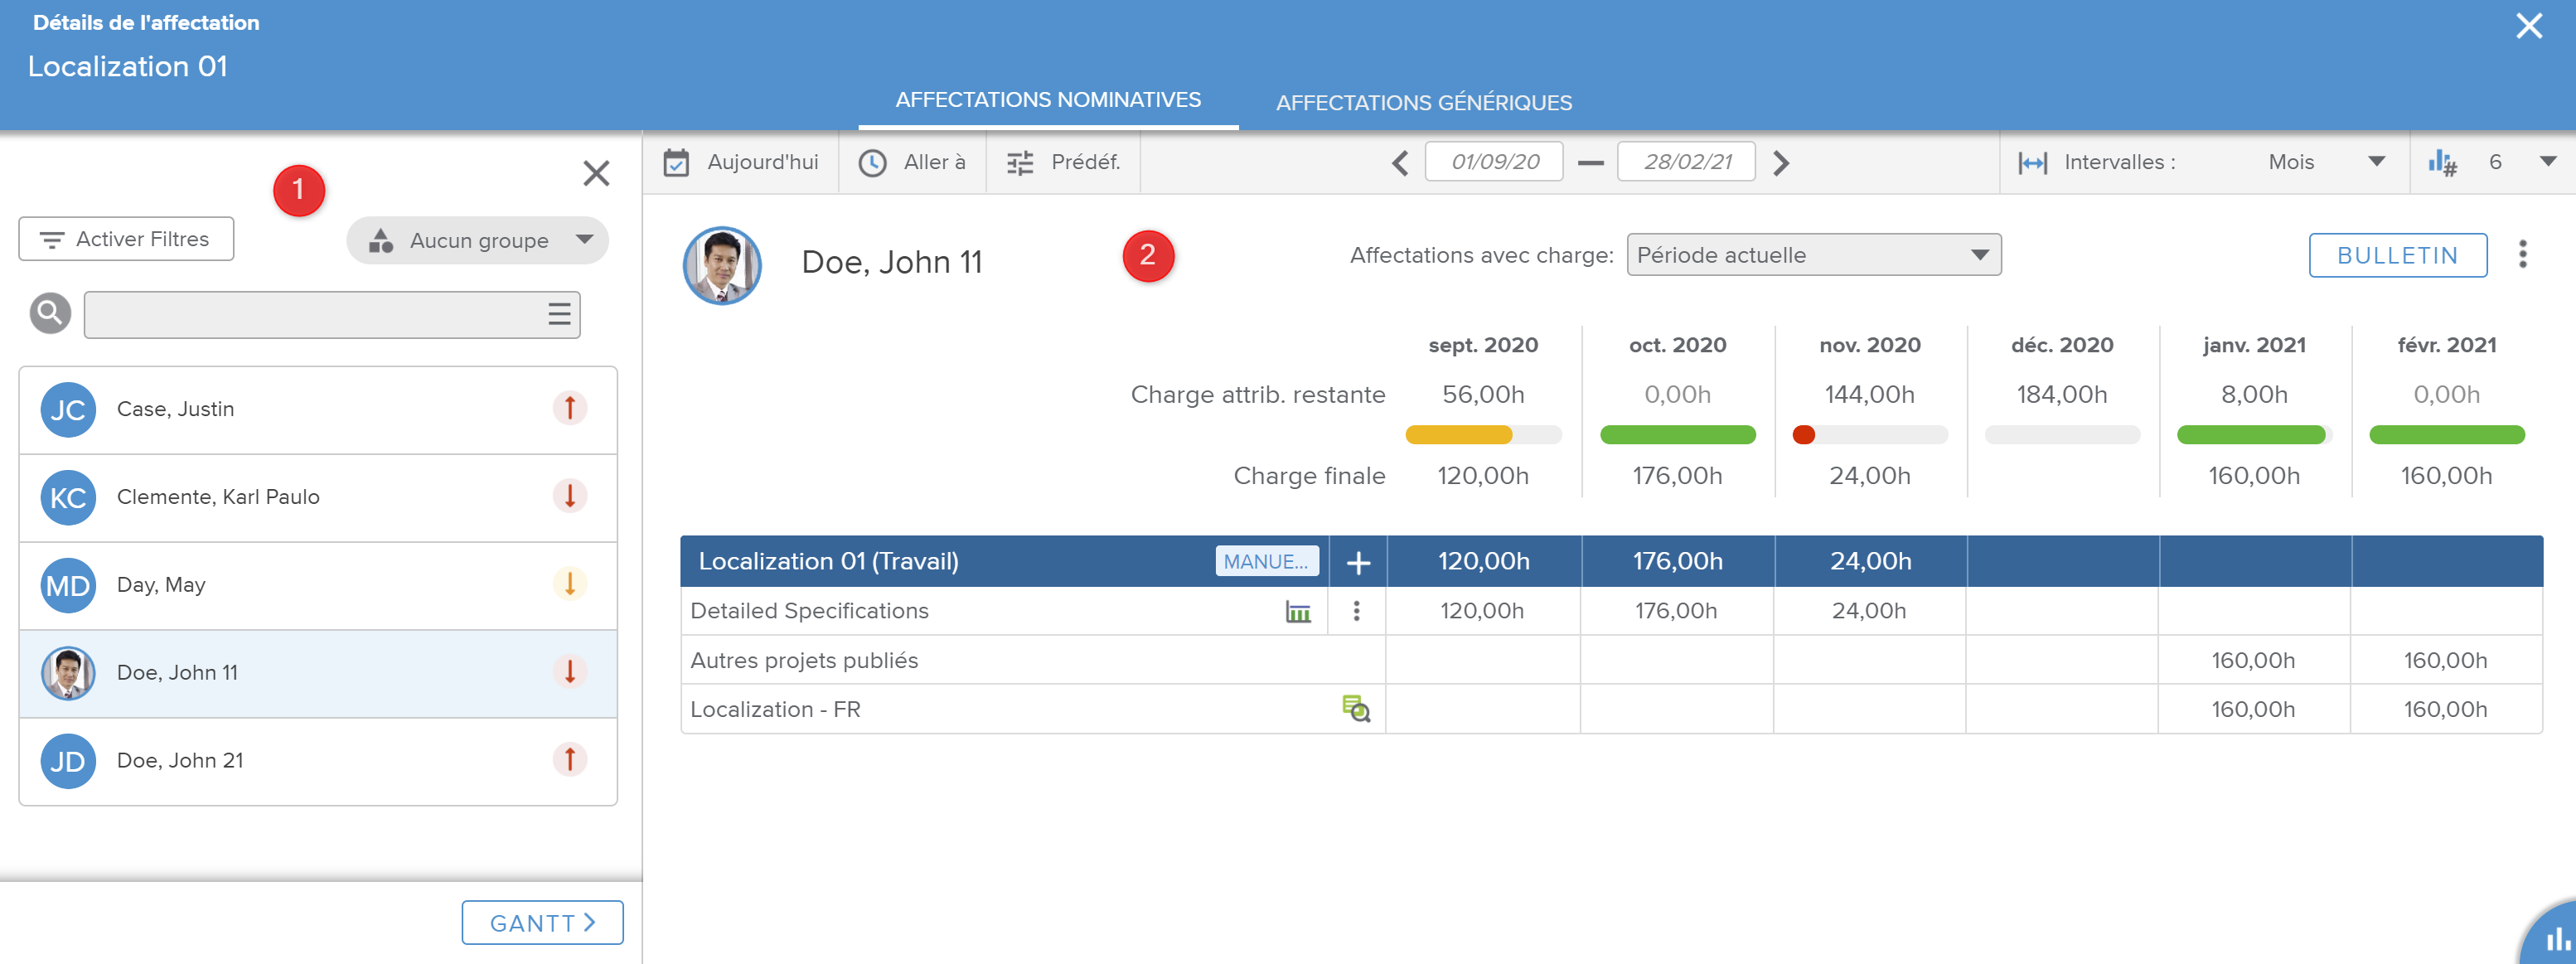This screenshot has height=964, width=2576.
Task: Click the search magnifier icon
Action: click(x=50, y=313)
